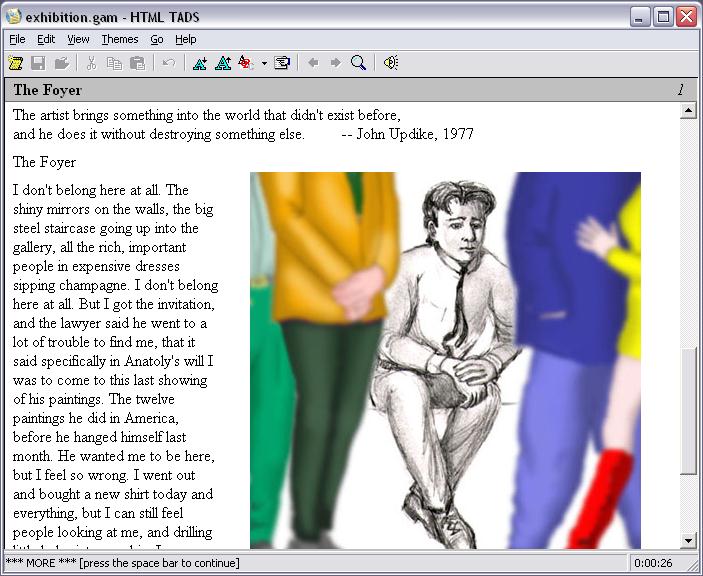Open the Themes menu
The image size is (703, 576).
coord(120,39)
